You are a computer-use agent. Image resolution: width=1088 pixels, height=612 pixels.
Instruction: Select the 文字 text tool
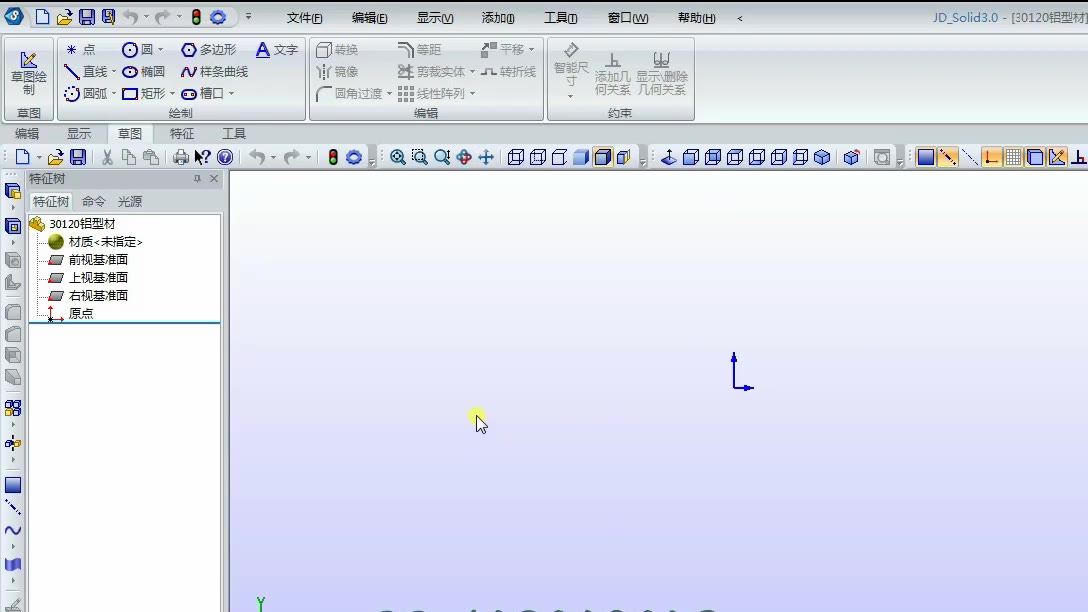coord(277,50)
